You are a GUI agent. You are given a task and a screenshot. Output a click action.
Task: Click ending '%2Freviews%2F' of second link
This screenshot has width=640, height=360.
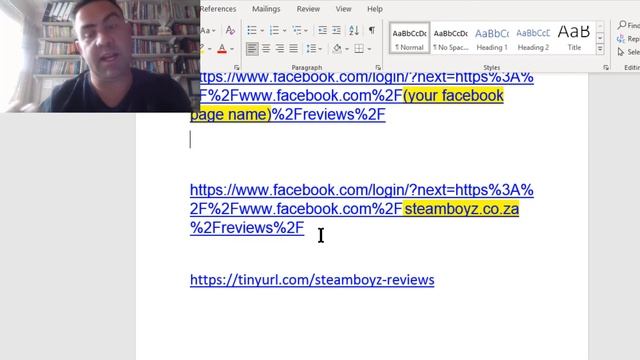tap(247, 228)
